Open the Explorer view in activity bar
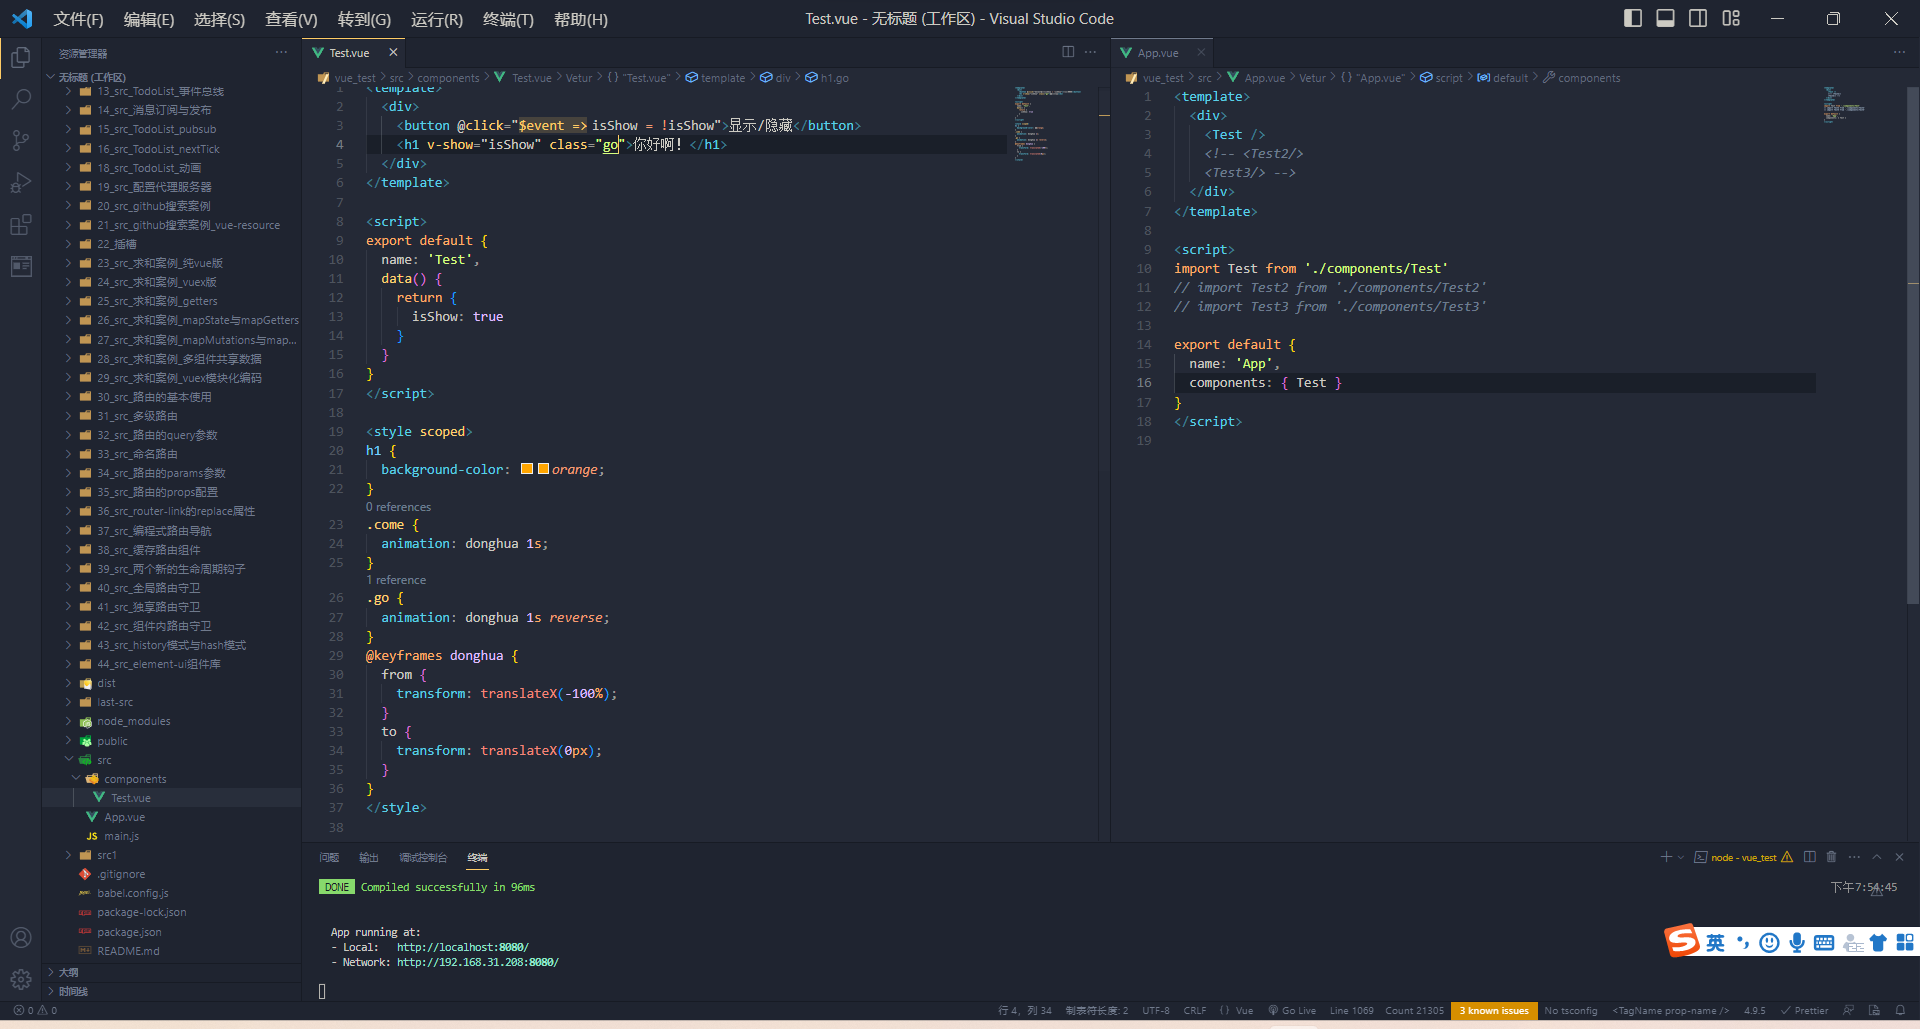 click(x=21, y=58)
